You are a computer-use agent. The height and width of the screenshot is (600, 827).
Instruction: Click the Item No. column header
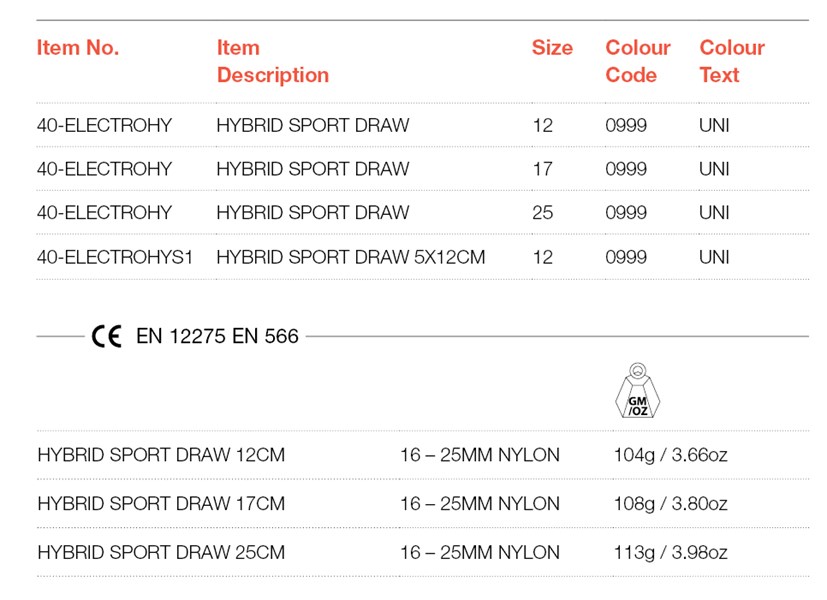click(x=78, y=47)
